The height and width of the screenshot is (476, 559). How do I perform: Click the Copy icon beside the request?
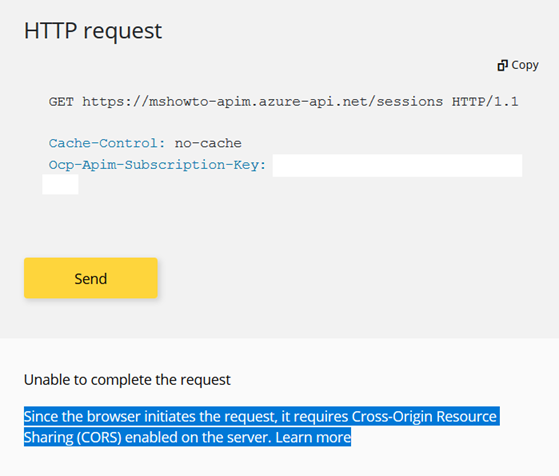[x=502, y=65]
